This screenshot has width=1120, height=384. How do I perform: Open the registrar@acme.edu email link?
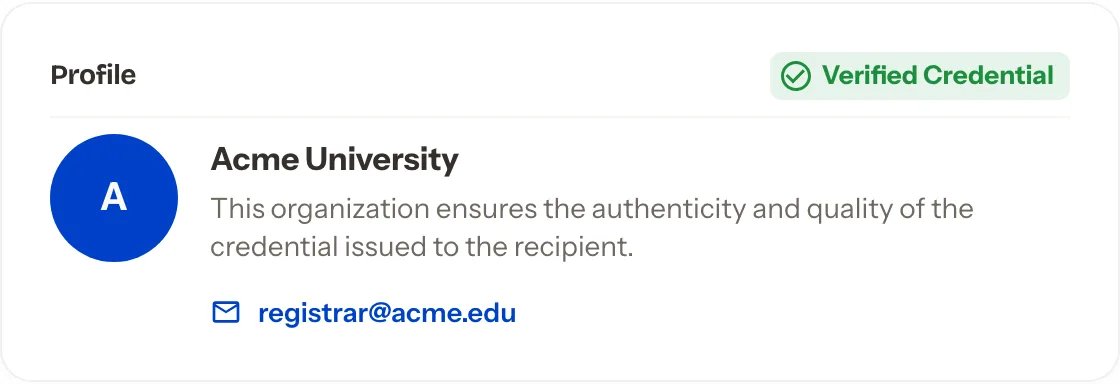coord(387,313)
